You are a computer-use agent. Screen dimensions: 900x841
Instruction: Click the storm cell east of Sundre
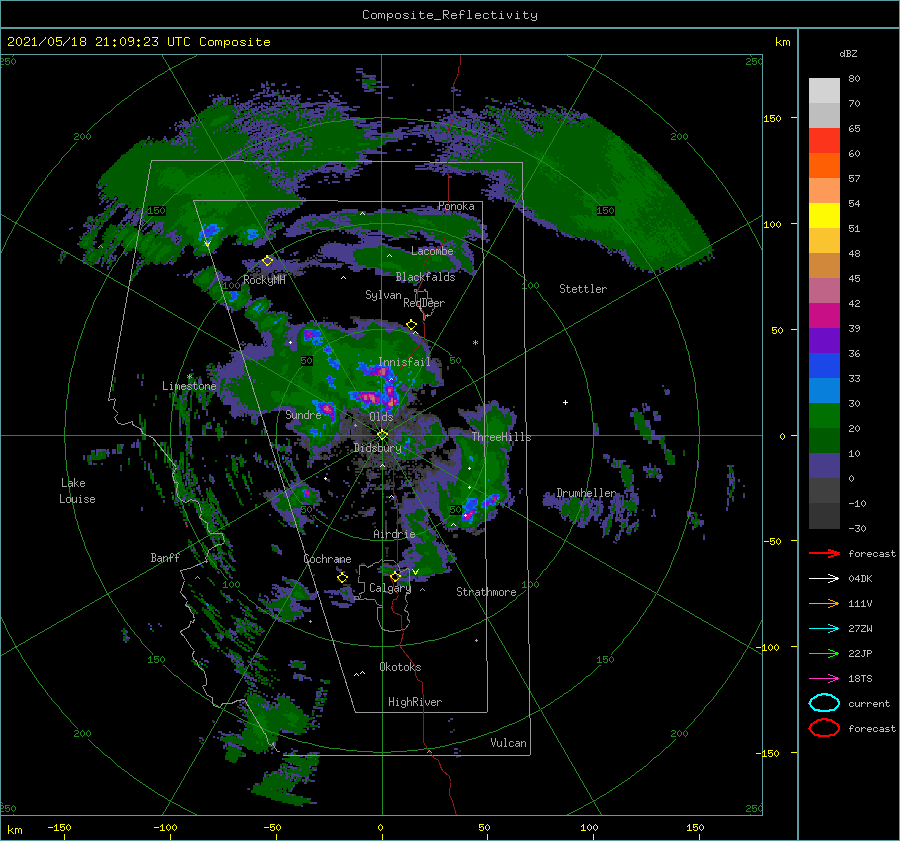(327, 409)
